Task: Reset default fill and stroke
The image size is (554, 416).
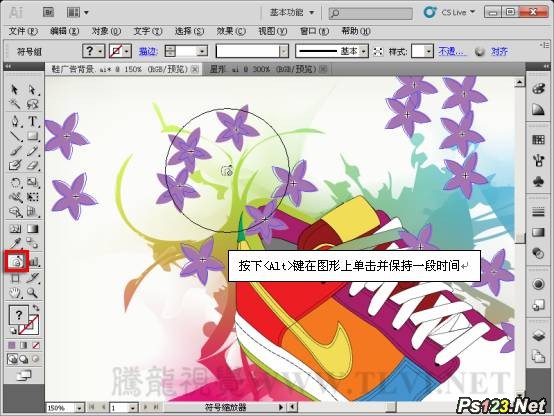Action: coord(13,331)
